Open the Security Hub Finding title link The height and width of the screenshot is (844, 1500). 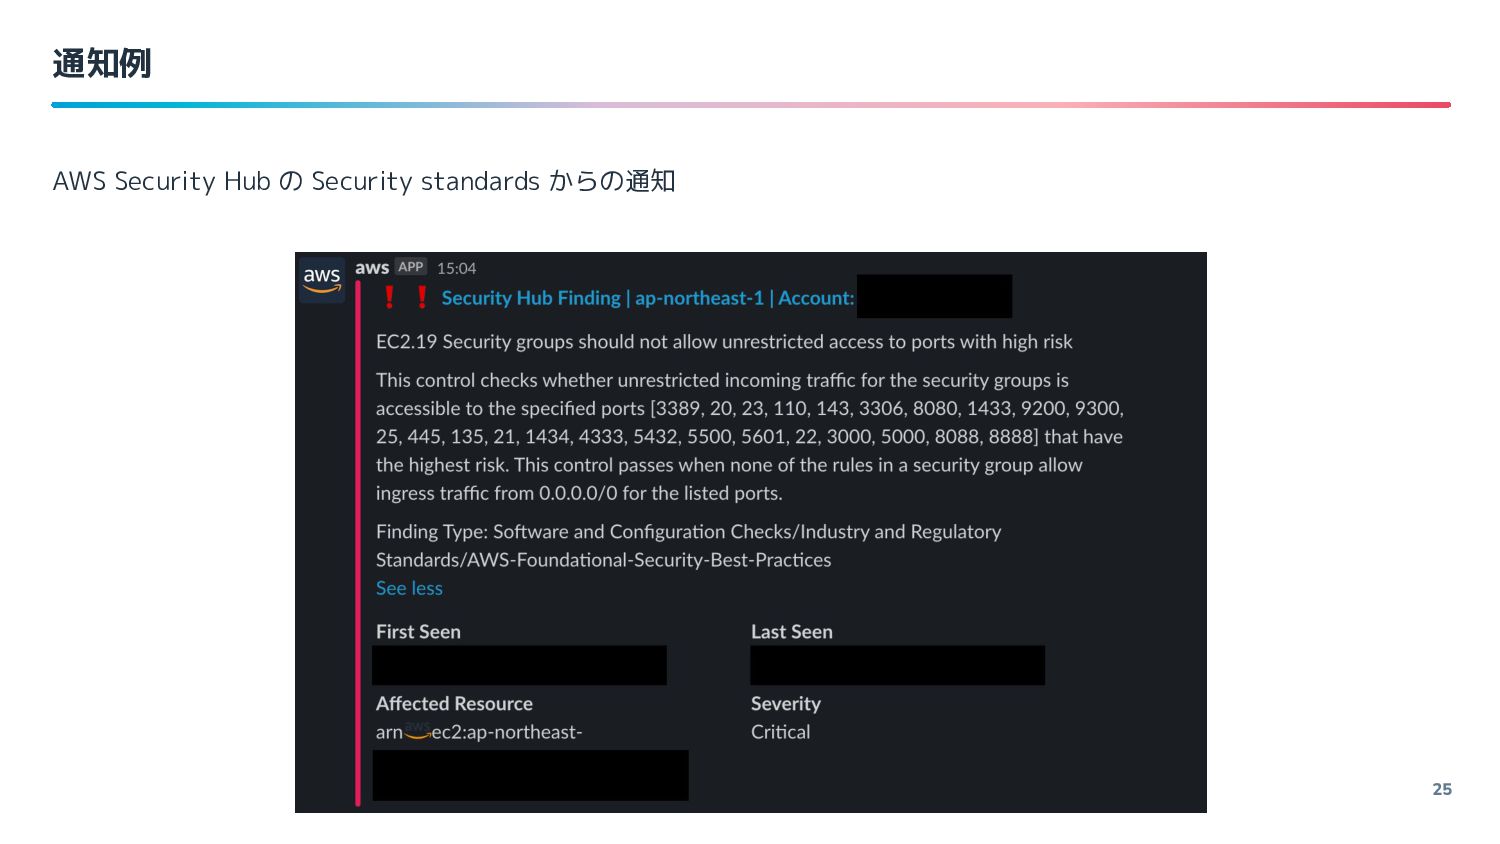pyautogui.click(x=648, y=298)
